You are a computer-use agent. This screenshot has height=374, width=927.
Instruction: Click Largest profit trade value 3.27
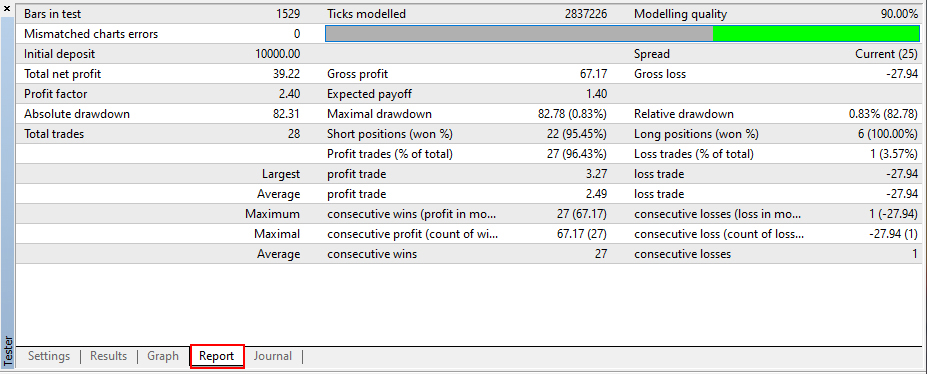click(x=597, y=174)
